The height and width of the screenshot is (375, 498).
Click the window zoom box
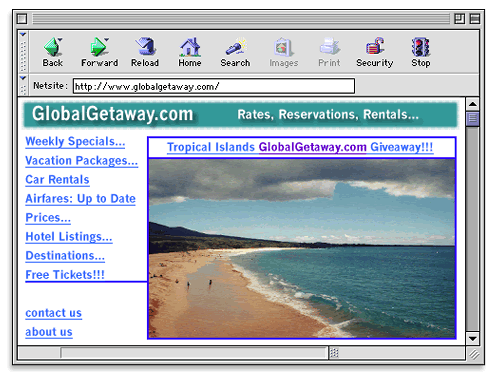(x=460, y=19)
